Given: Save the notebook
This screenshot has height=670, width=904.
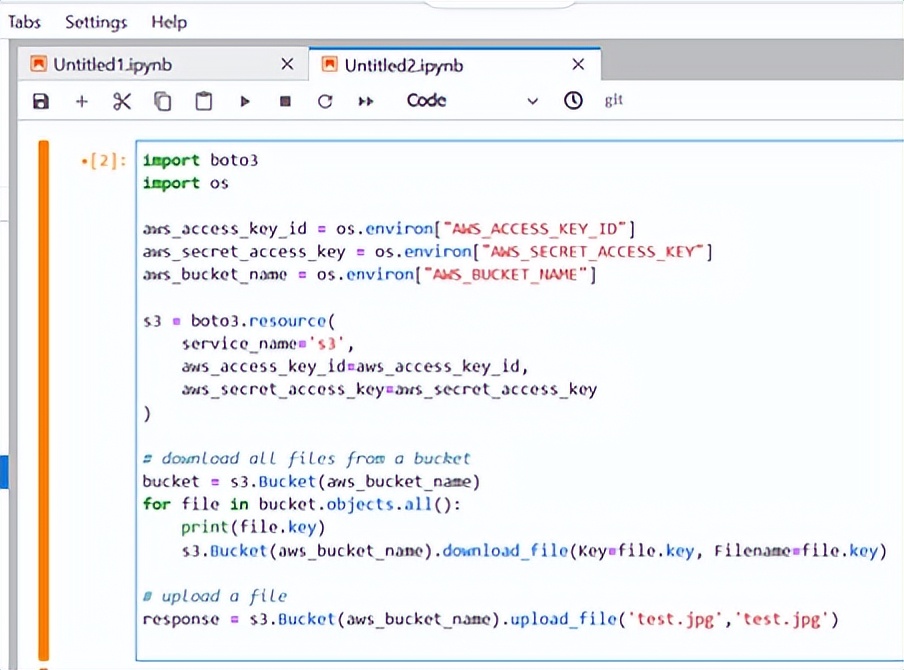Looking at the screenshot, I should (x=40, y=100).
